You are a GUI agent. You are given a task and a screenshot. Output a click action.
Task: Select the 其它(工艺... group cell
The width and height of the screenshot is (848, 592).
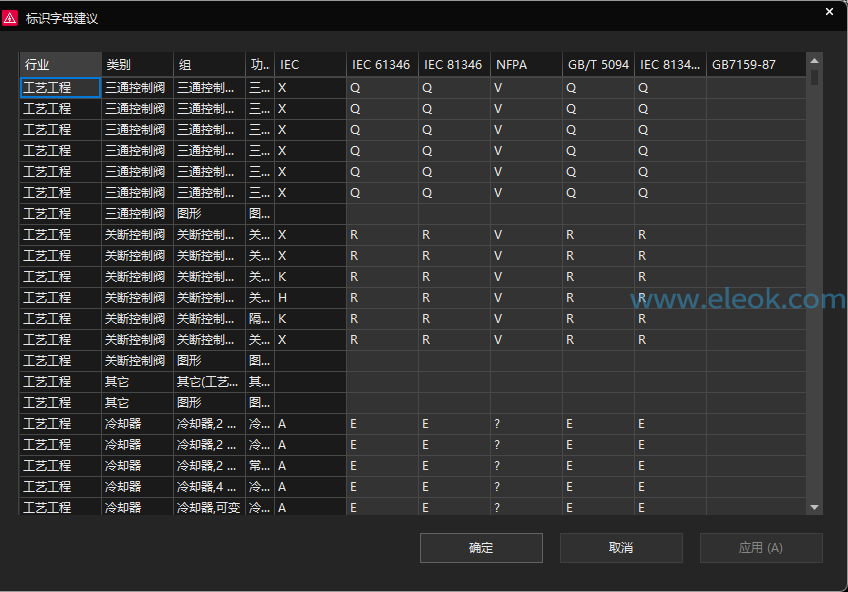tap(209, 382)
